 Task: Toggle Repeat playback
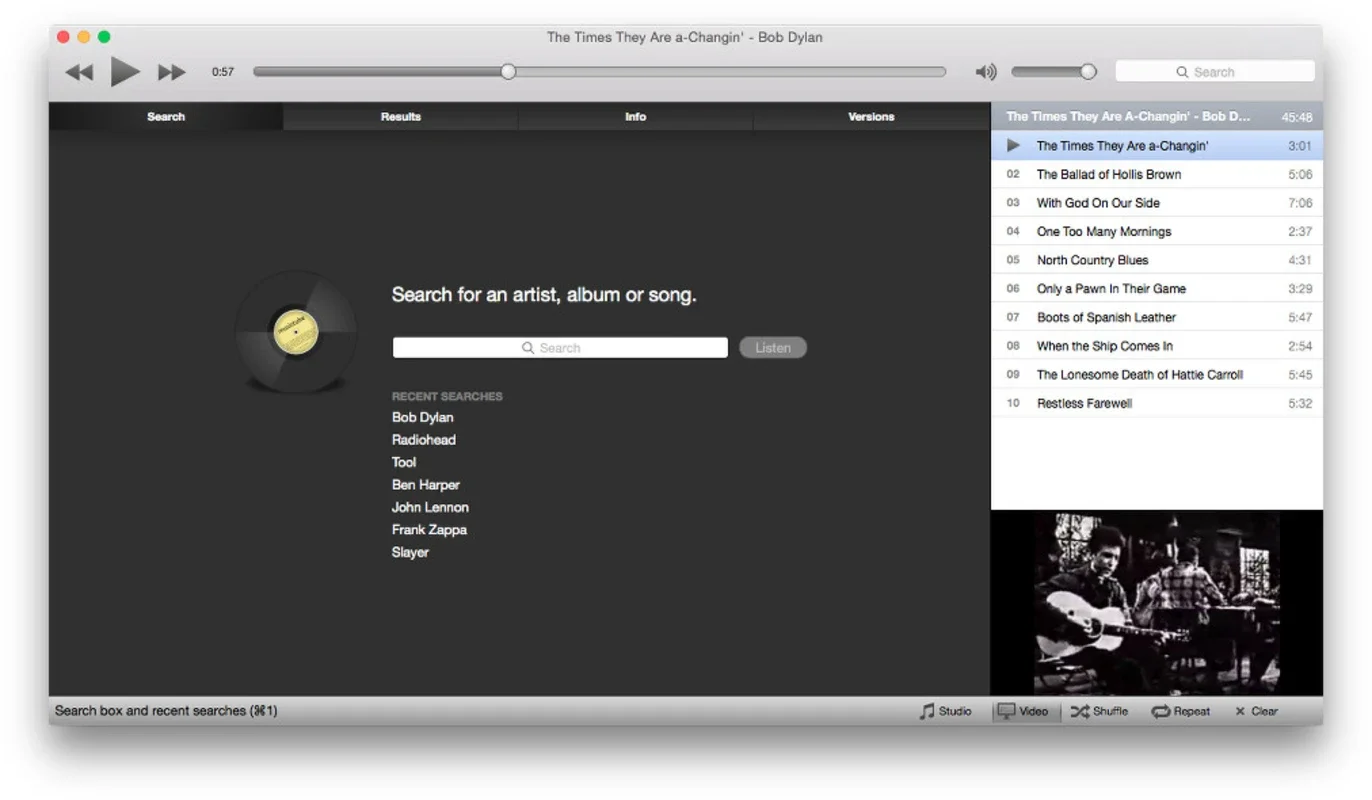pyautogui.click(x=1181, y=711)
